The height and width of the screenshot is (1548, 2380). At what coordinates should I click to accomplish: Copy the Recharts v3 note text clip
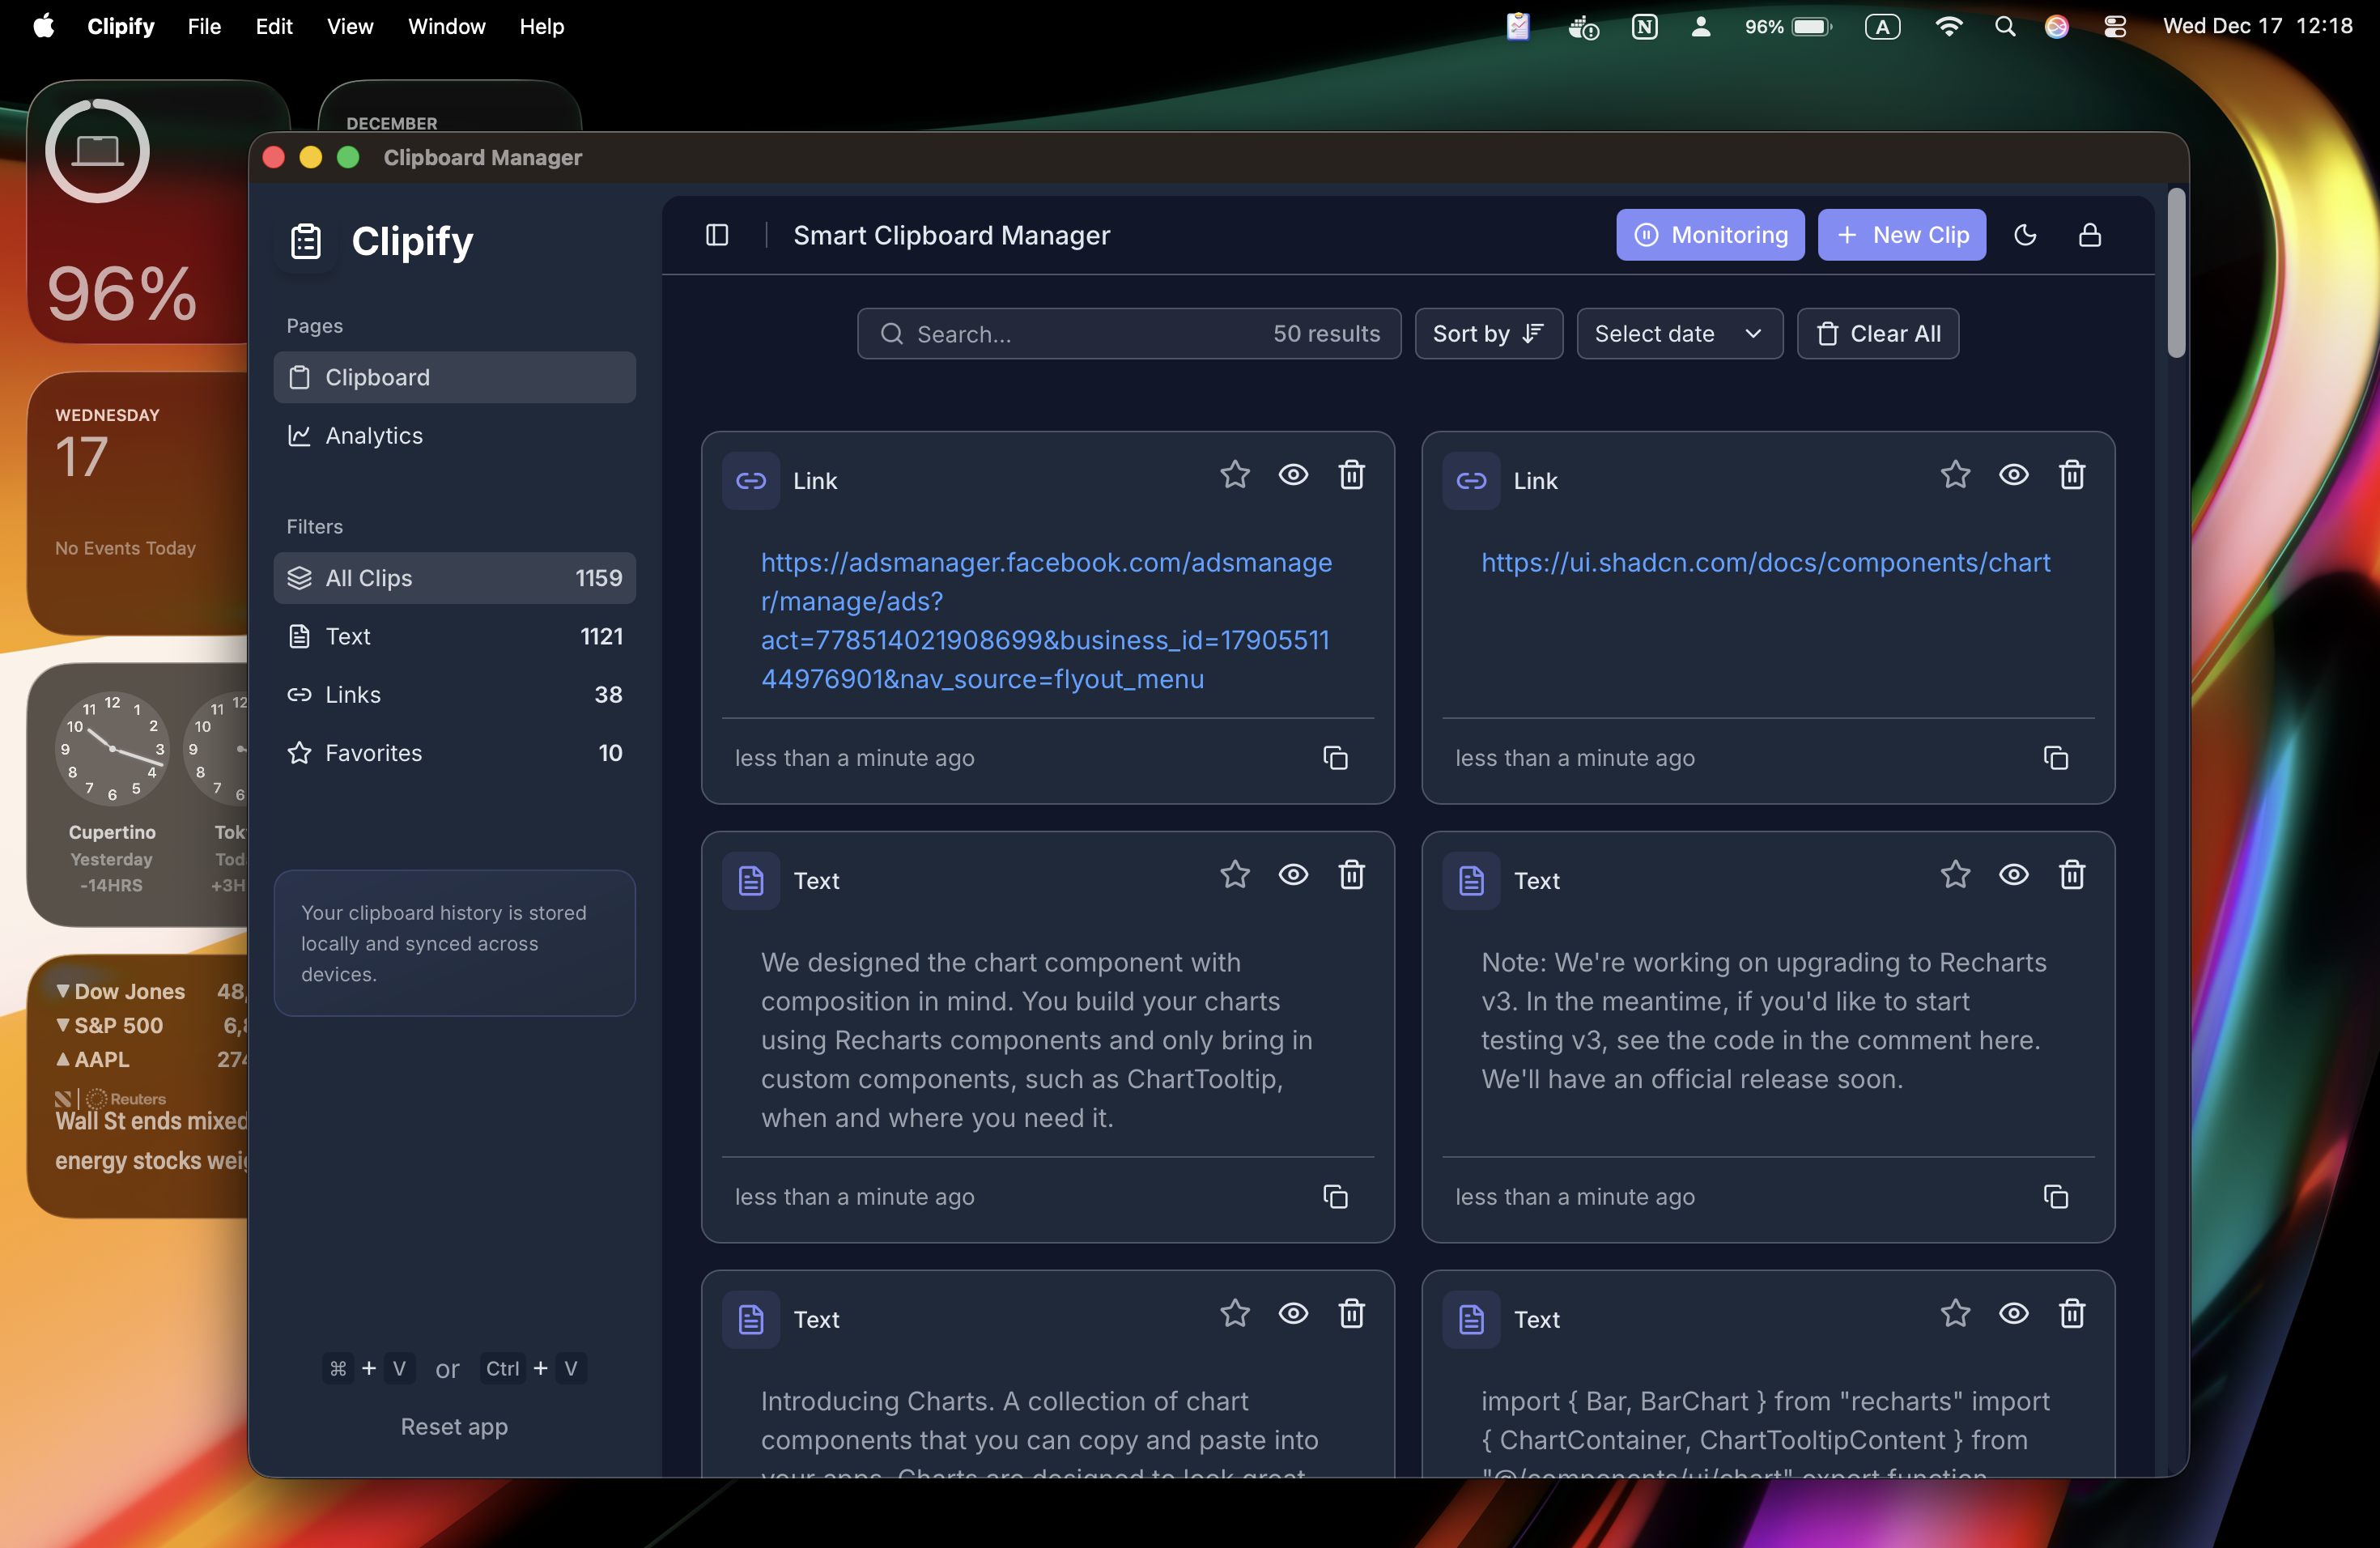click(x=2056, y=1196)
